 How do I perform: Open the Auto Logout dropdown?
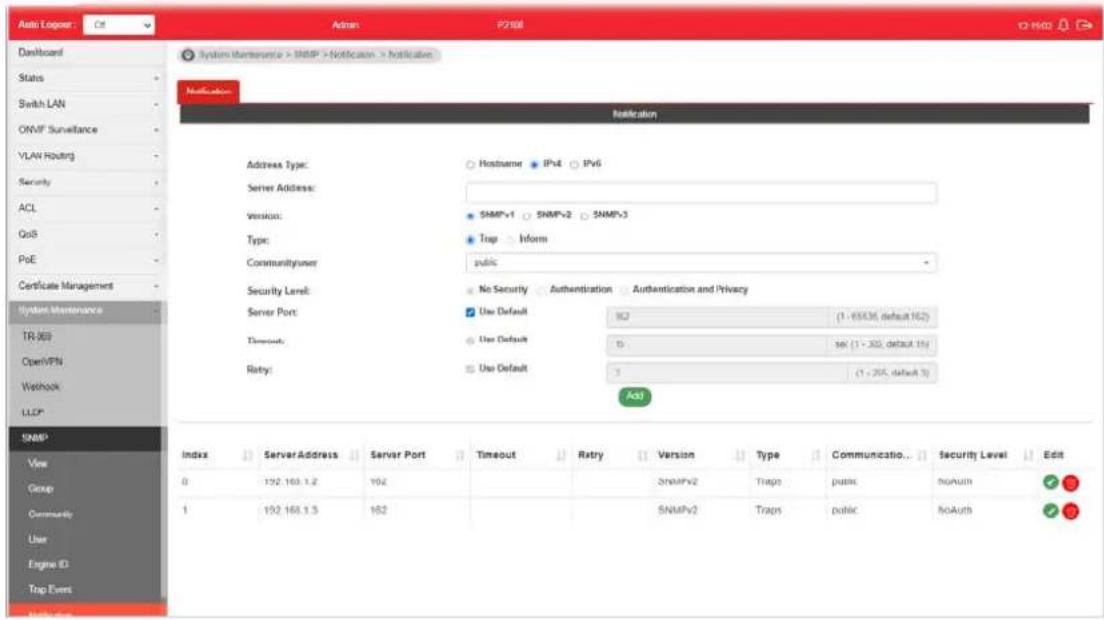click(118, 25)
